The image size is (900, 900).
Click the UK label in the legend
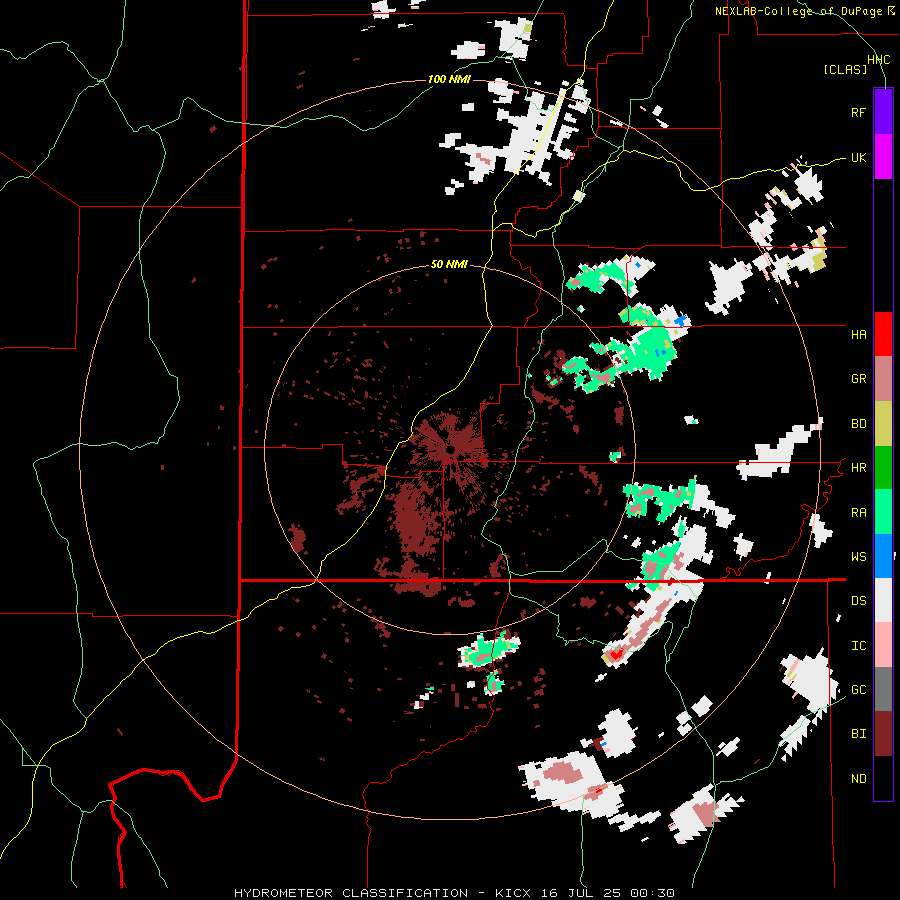click(x=858, y=157)
